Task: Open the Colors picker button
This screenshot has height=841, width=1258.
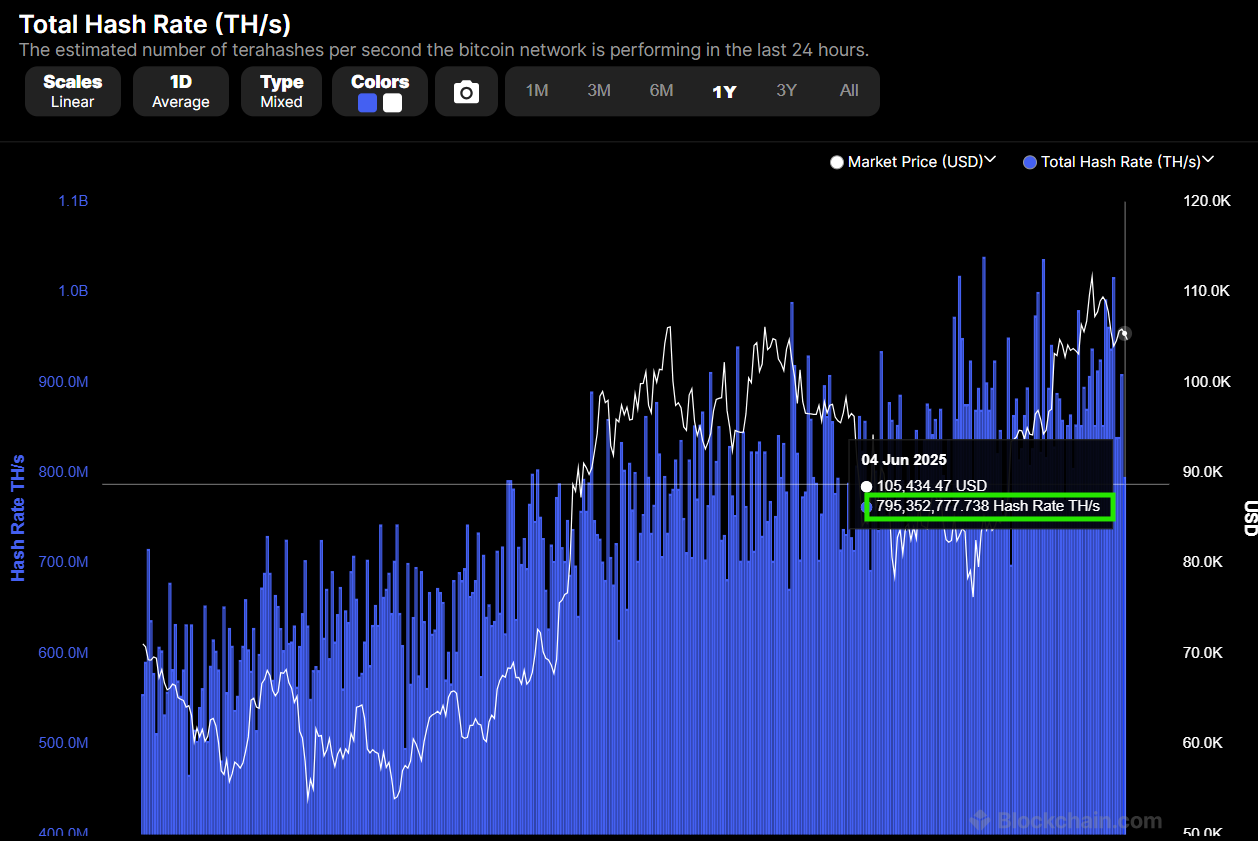Action: coord(380,92)
